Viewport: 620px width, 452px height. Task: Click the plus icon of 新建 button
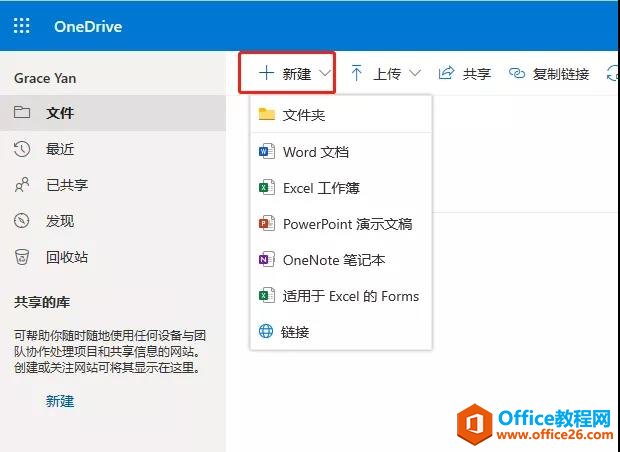pos(266,73)
